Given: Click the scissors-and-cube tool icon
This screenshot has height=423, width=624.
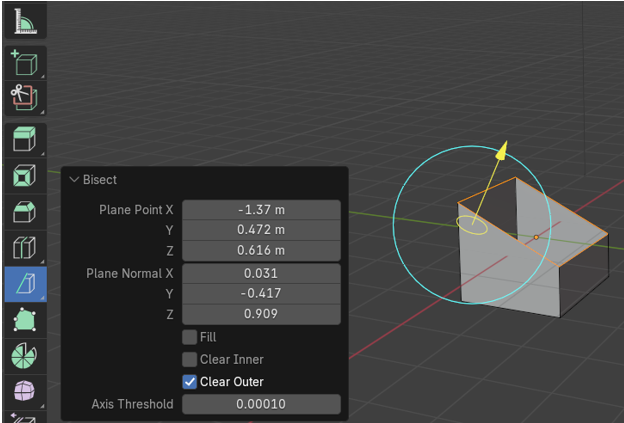Looking at the screenshot, I should point(24,98).
